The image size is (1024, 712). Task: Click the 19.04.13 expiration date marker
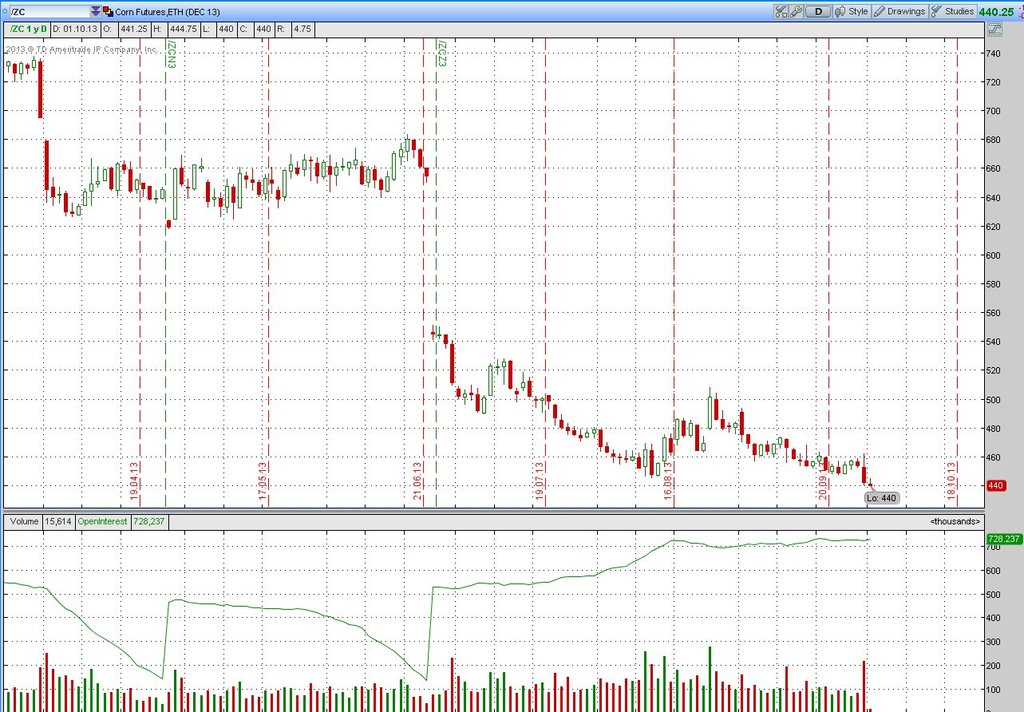tap(134, 481)
